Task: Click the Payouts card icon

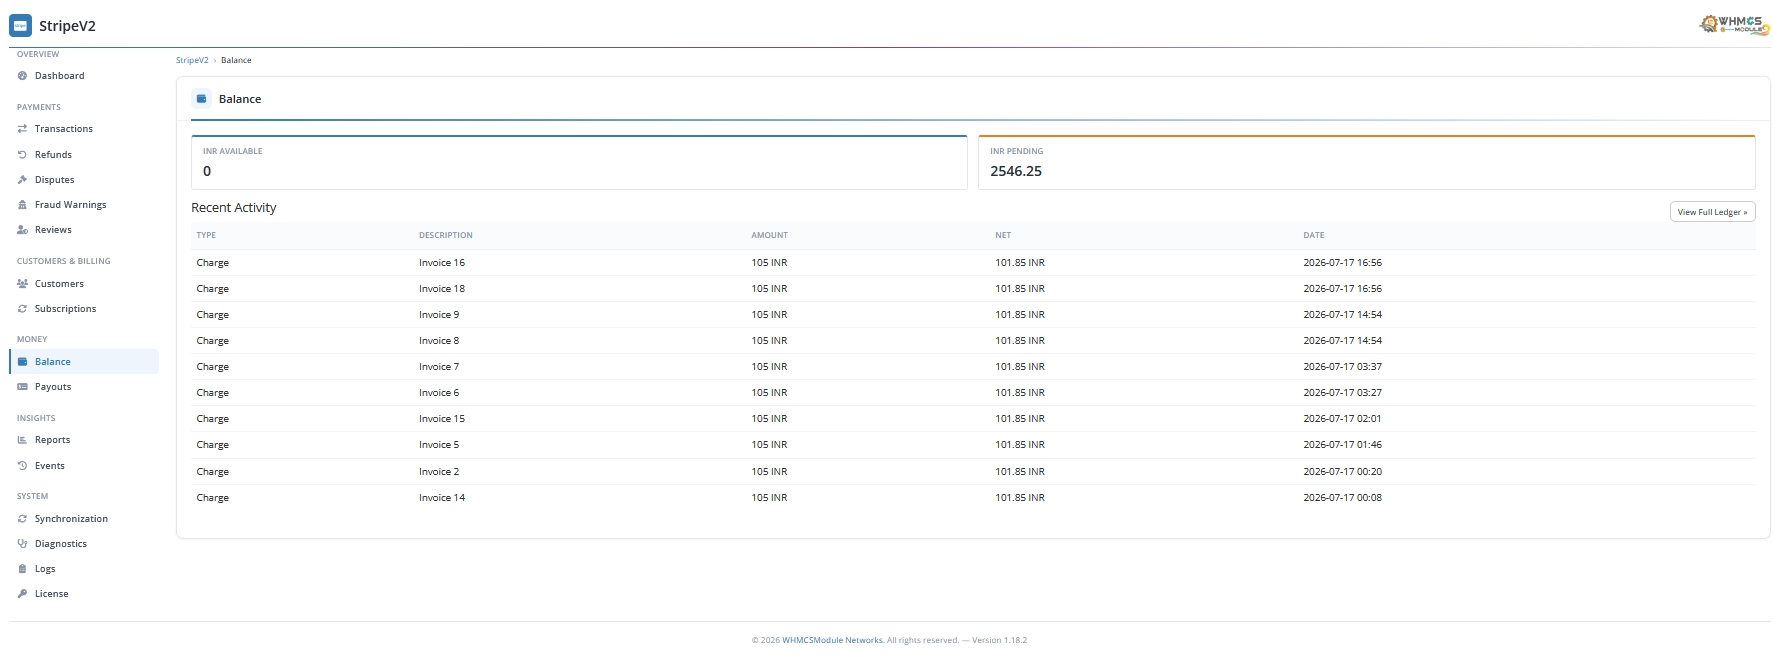Action: [22, 387]
